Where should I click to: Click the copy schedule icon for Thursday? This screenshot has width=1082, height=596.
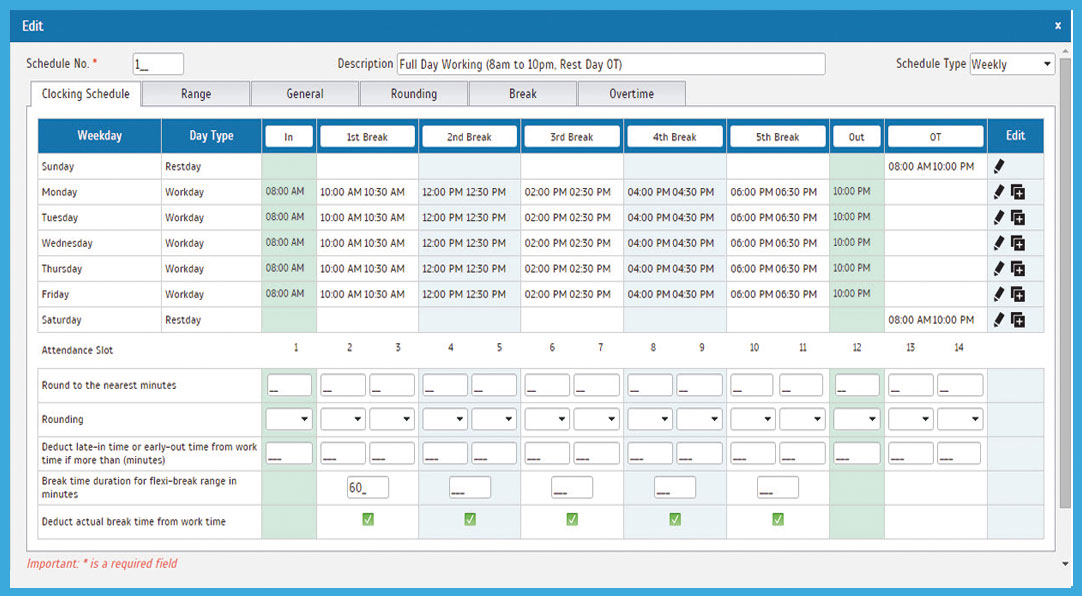(x=1018, y=268)
